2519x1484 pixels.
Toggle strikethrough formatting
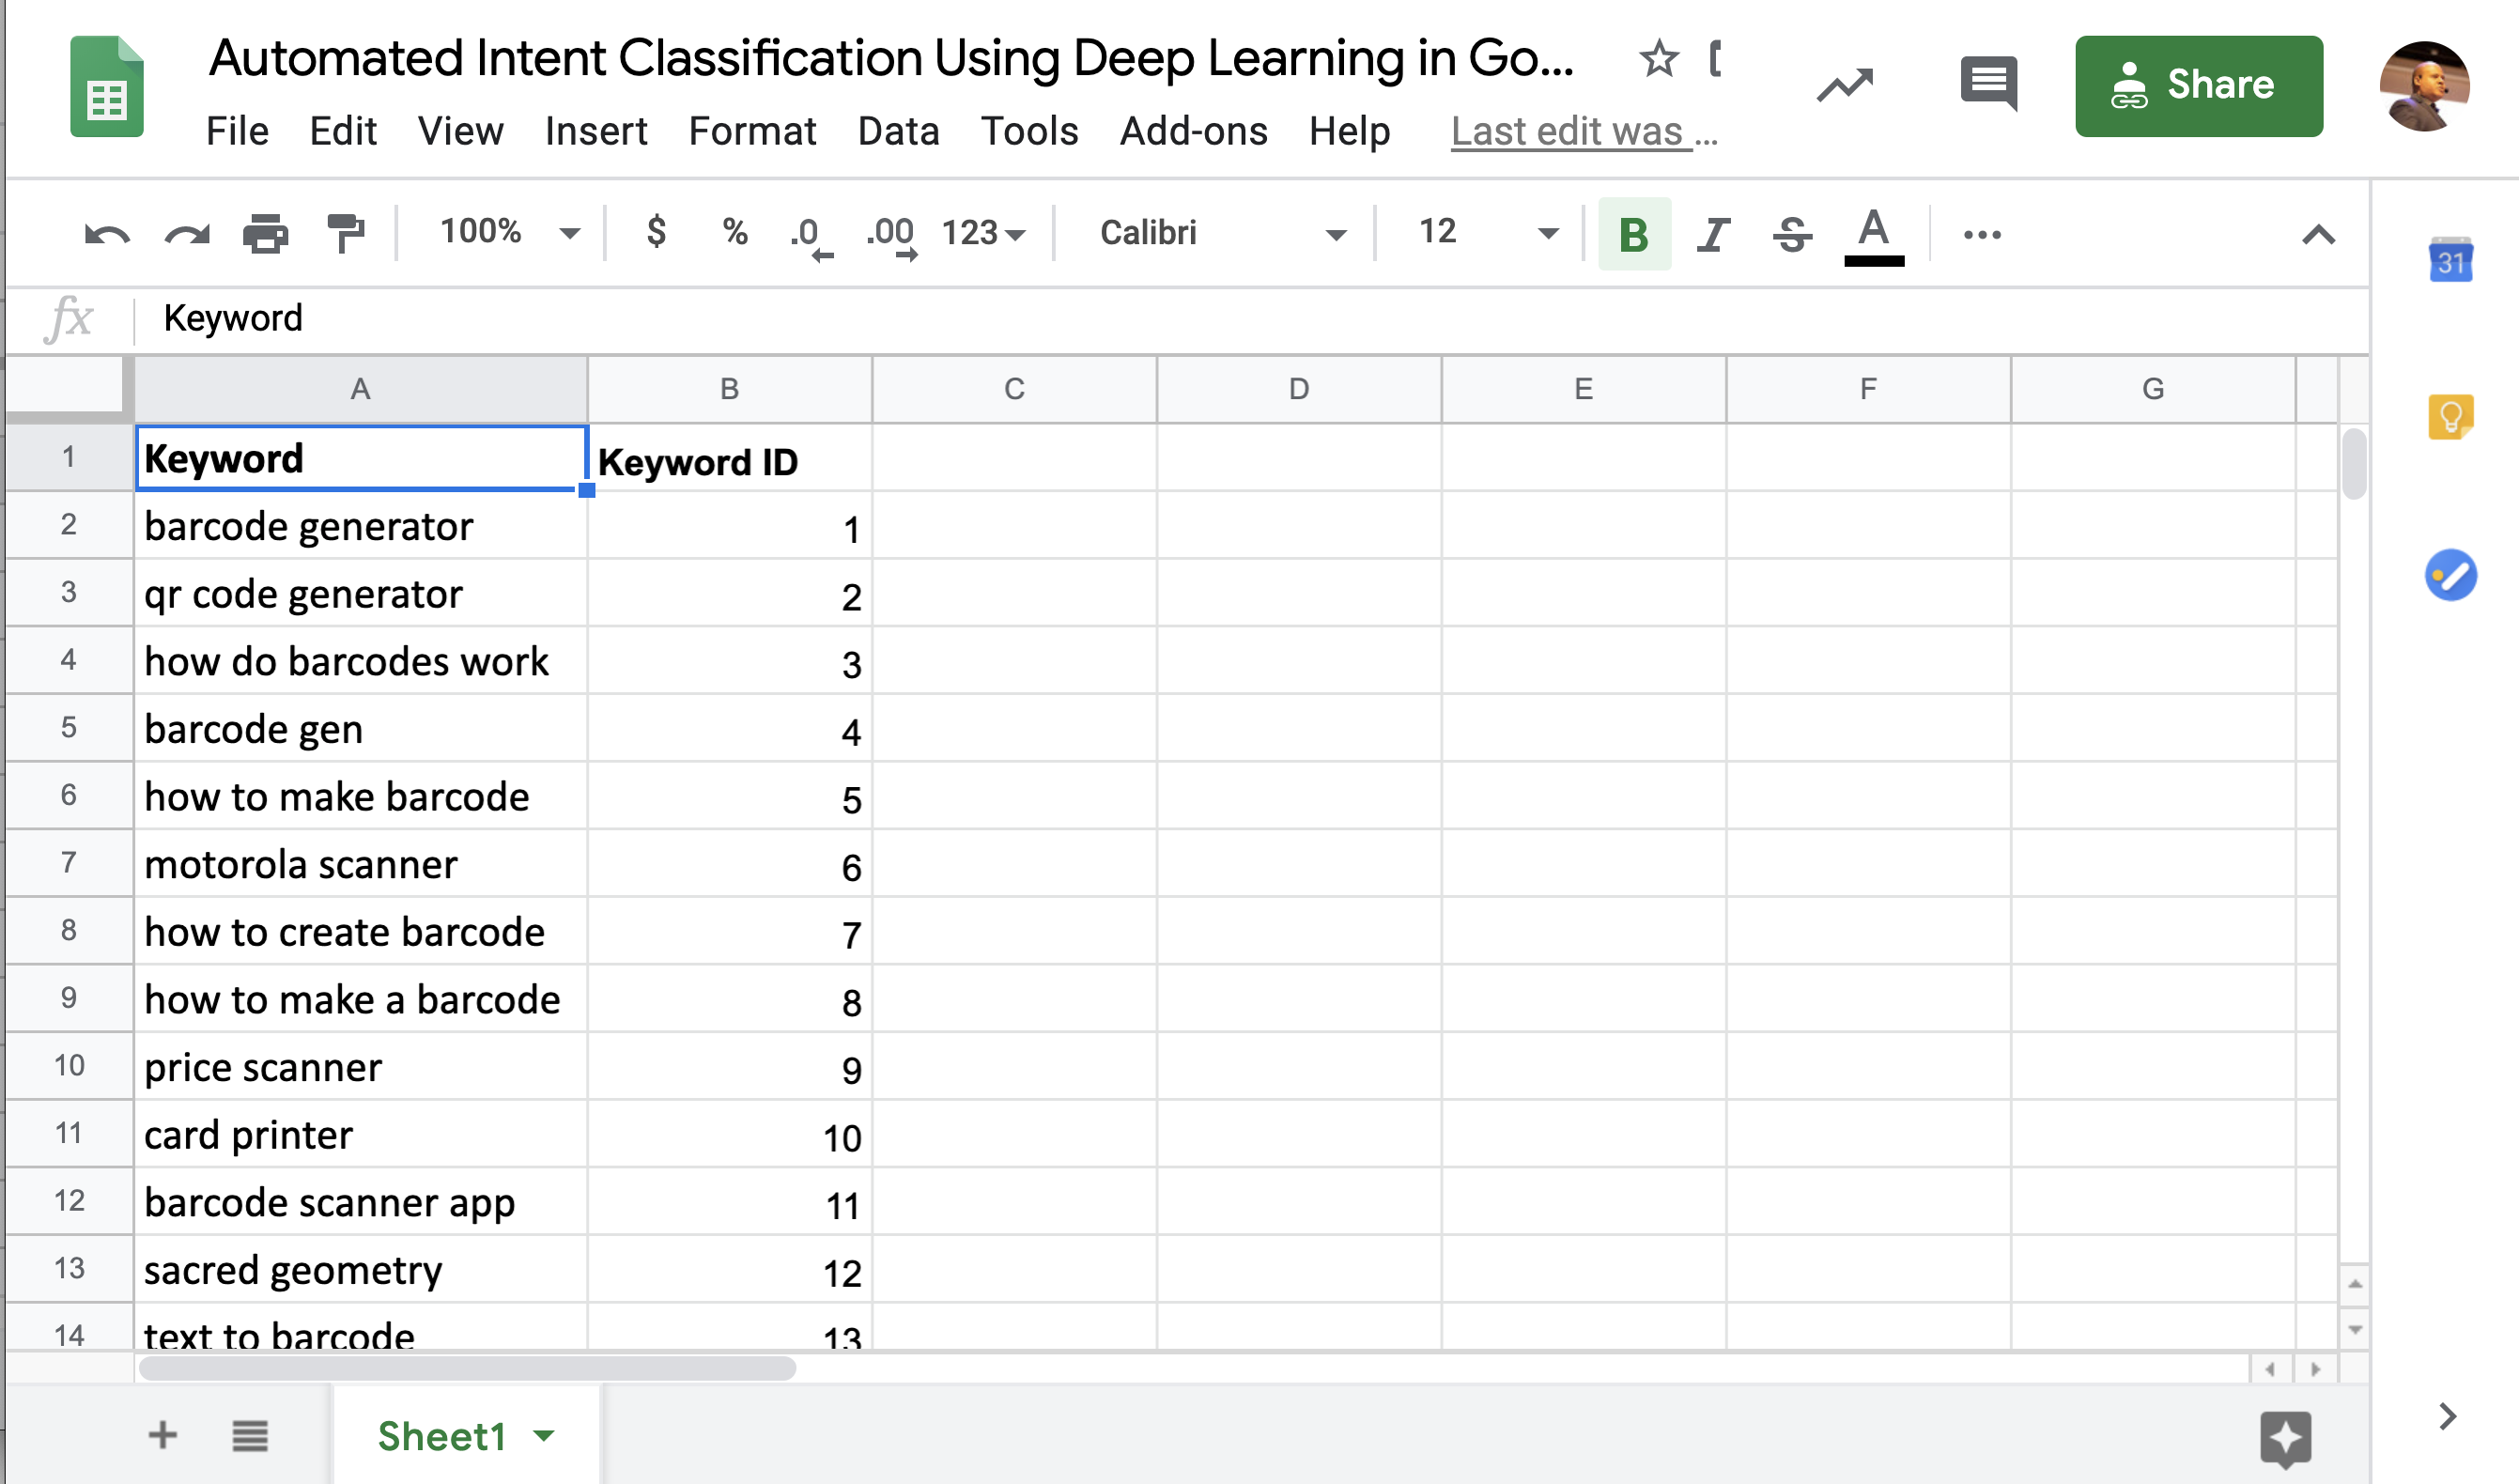pyautogui.click(x=1792, y=235)
